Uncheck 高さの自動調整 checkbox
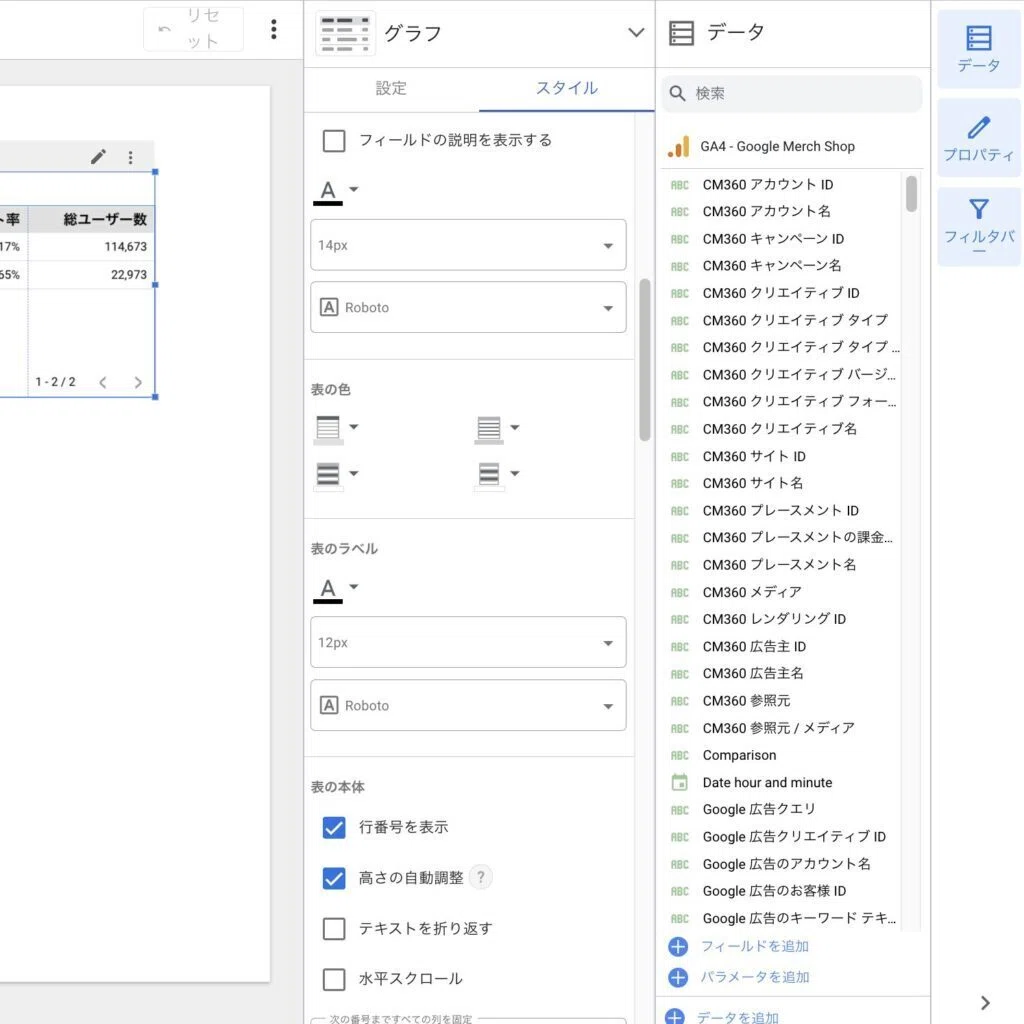Screen dimensions: 1024x1024 [x=334, y=878]
